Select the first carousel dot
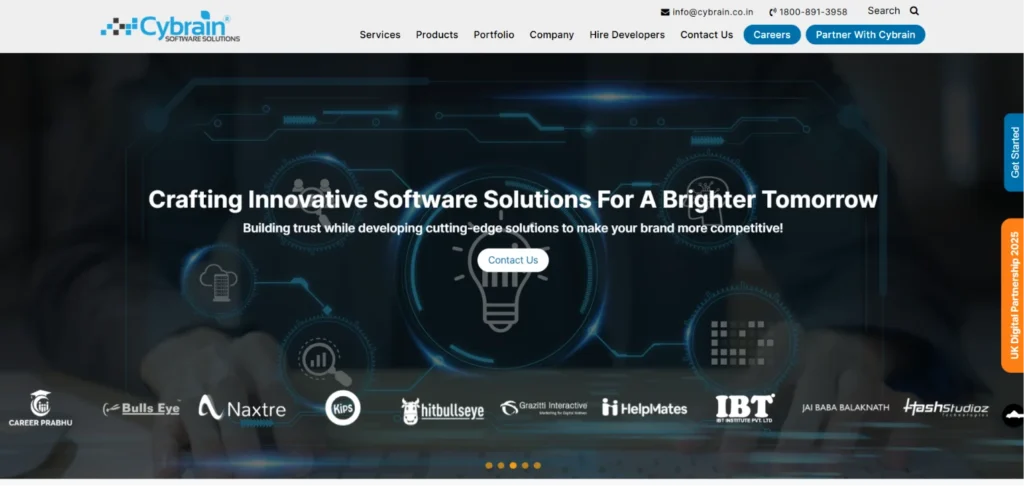Image resolution: width=1024 pixels, height=486 pixels. coord(488,466)
